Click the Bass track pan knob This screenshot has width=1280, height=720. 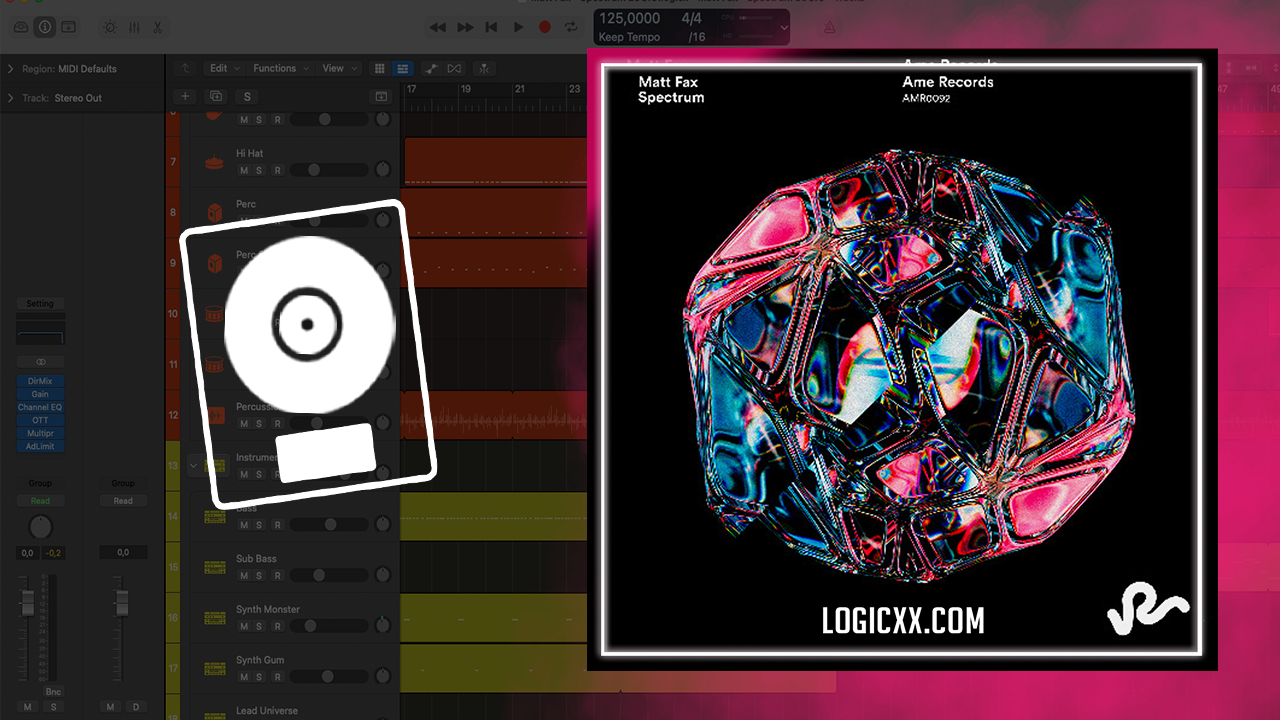click(382, 524)
